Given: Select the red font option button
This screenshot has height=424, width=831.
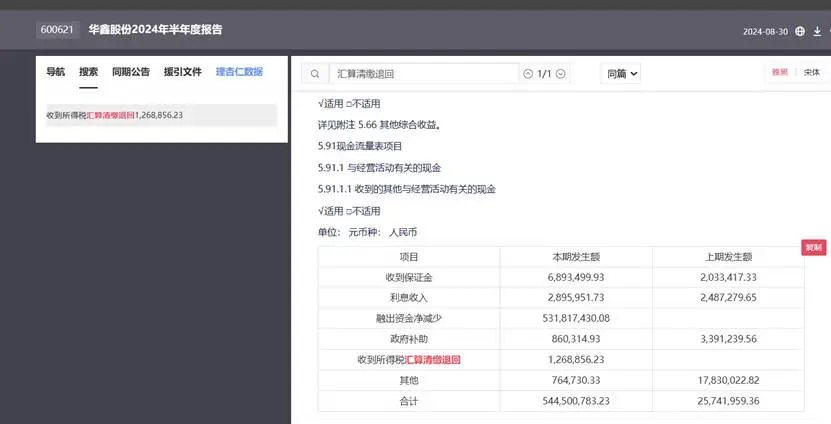Looking at the screenshot, I should pyautogui.click(x=780, y=72).
